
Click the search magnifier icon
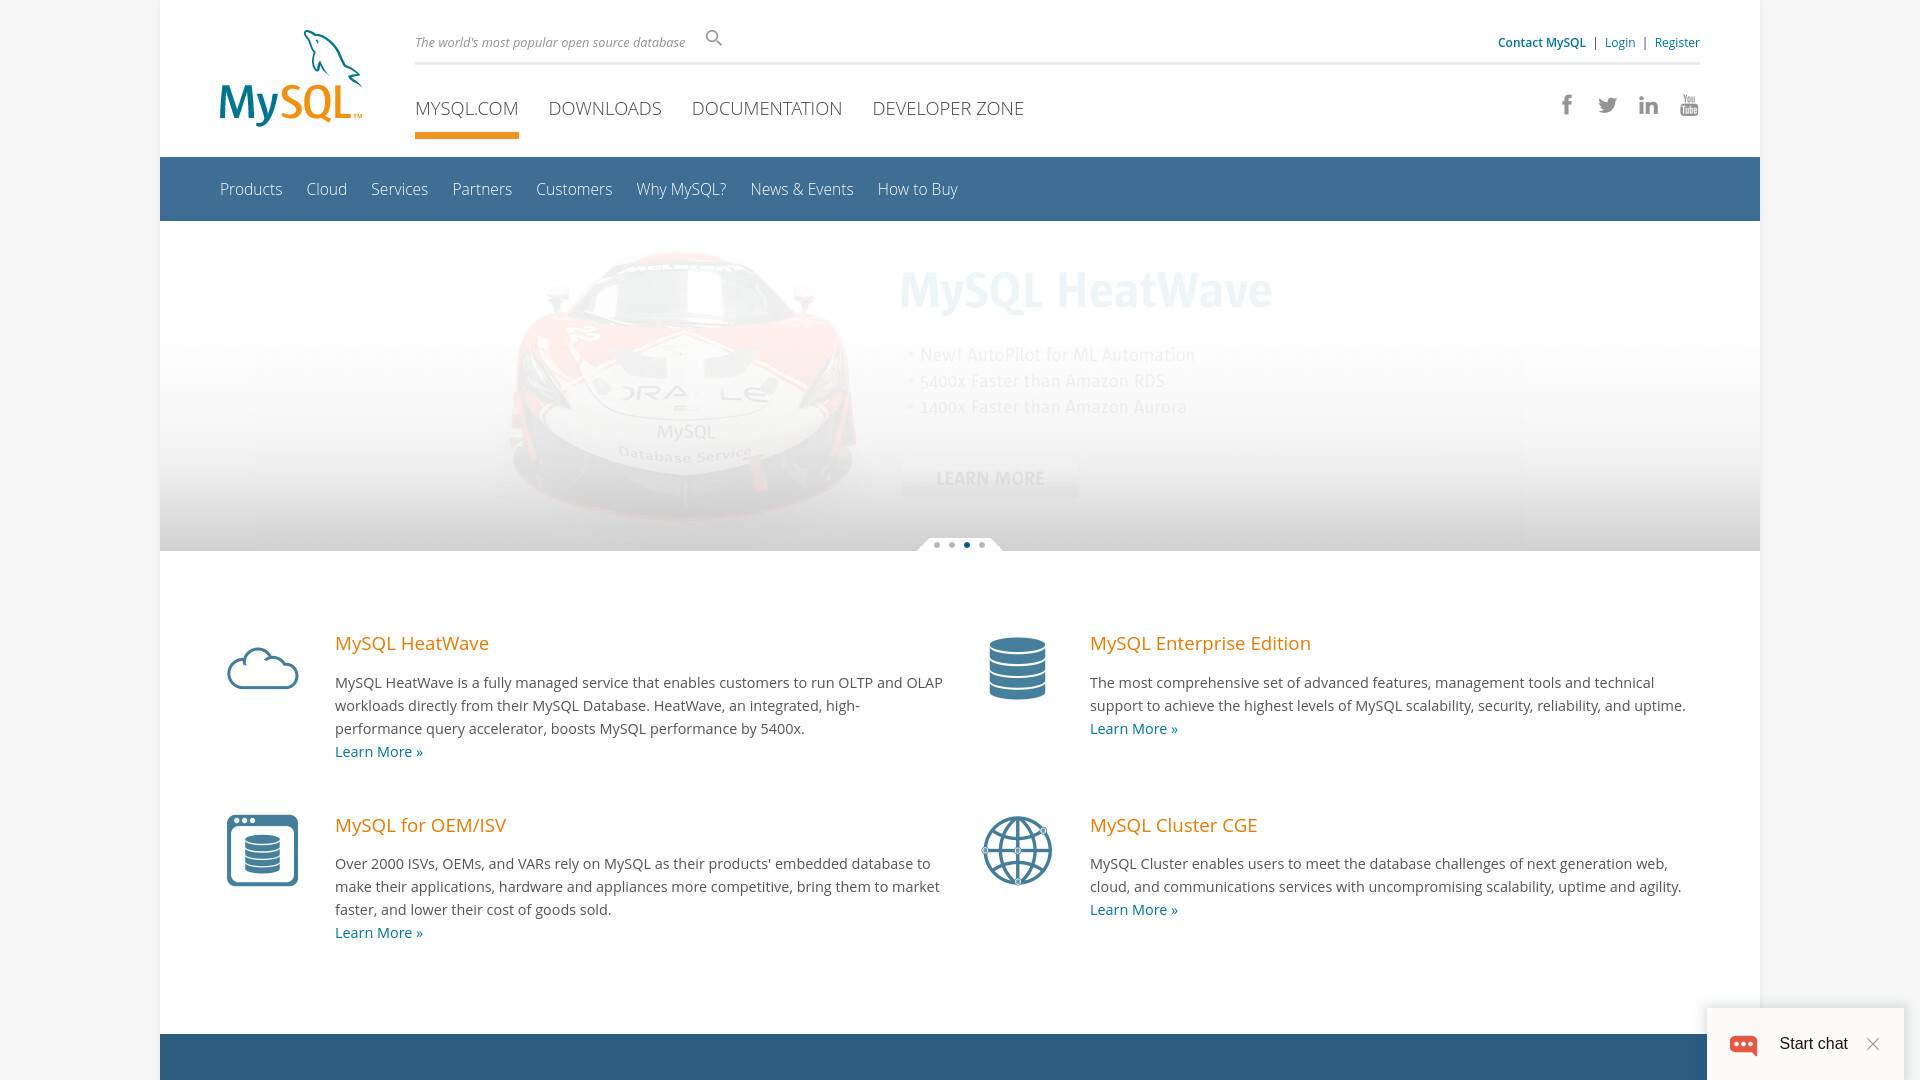pos(714,38)
